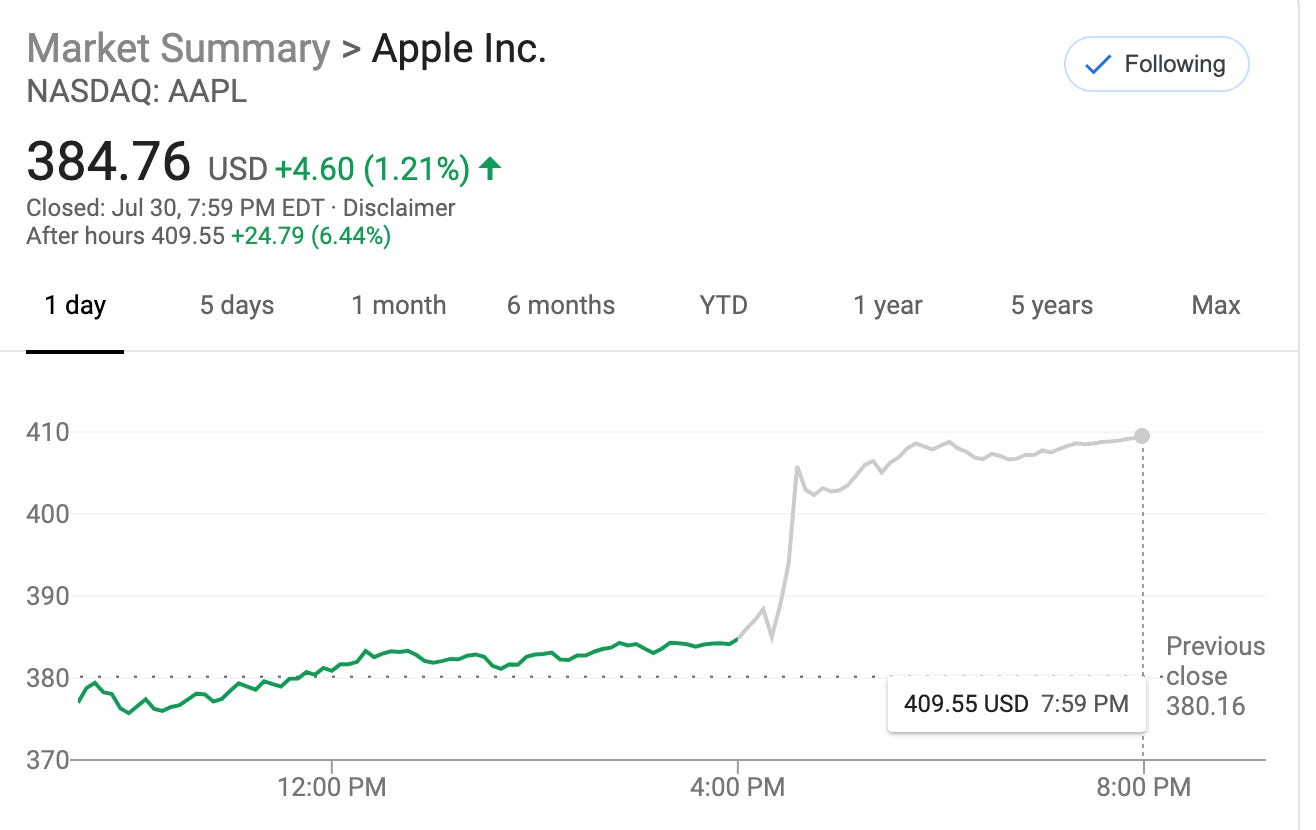The width and height of the screenshot is (1316, 830).
Task: Click the checkmark icon in Following
Action: [1097, 65]
